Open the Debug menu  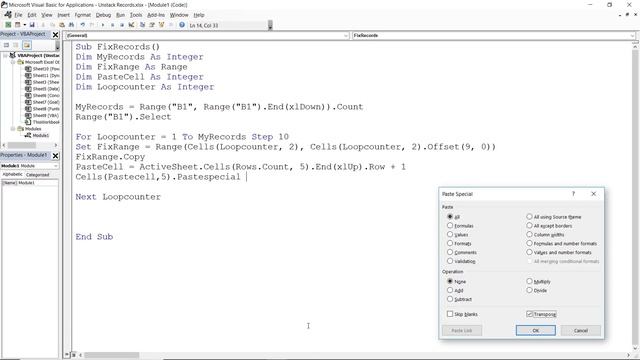103,15
